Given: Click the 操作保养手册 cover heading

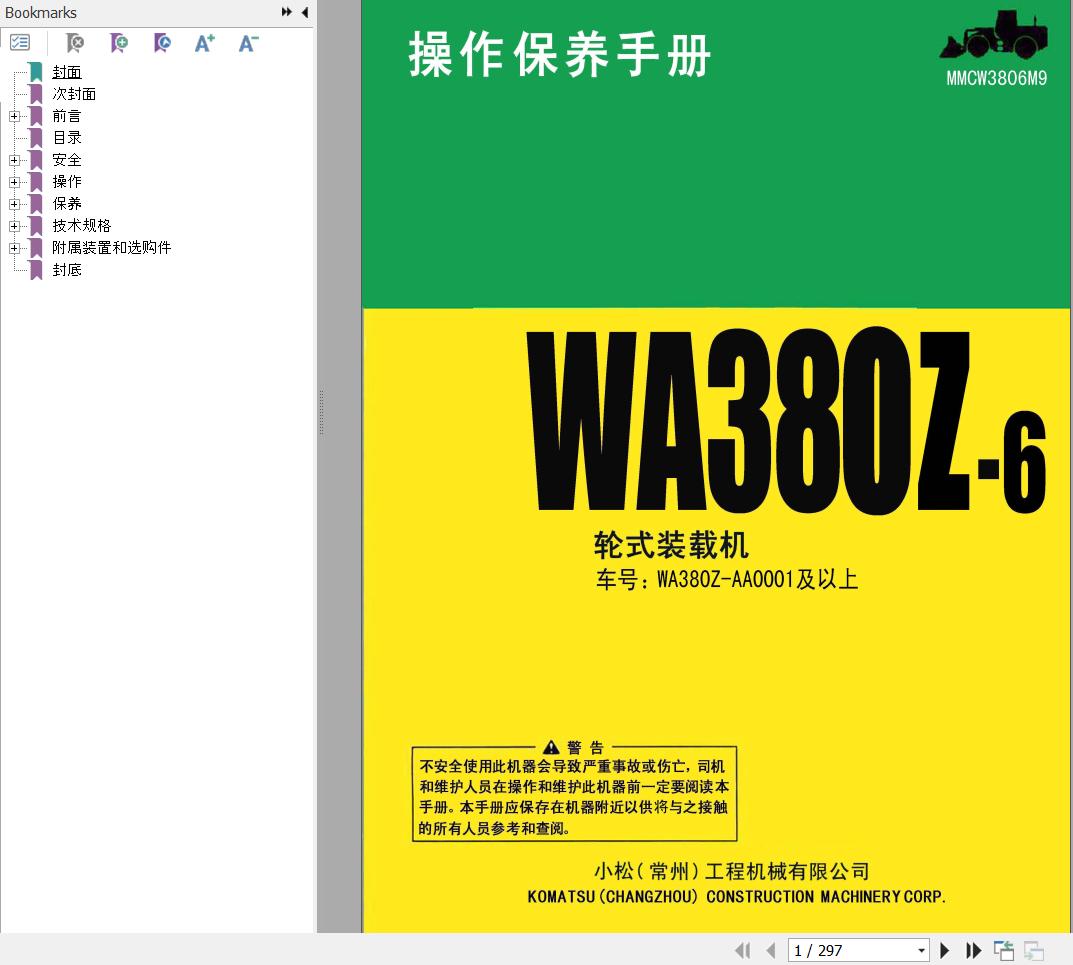Looking at the screenshot, I should (x=560, y=55).
